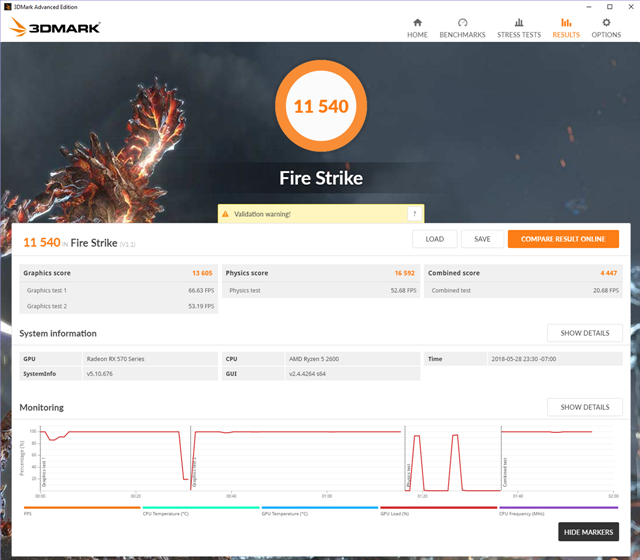640x560 pixels.
Task: Click AMD Ryzen 5 2600 CPU value
Action: (314, 359)
